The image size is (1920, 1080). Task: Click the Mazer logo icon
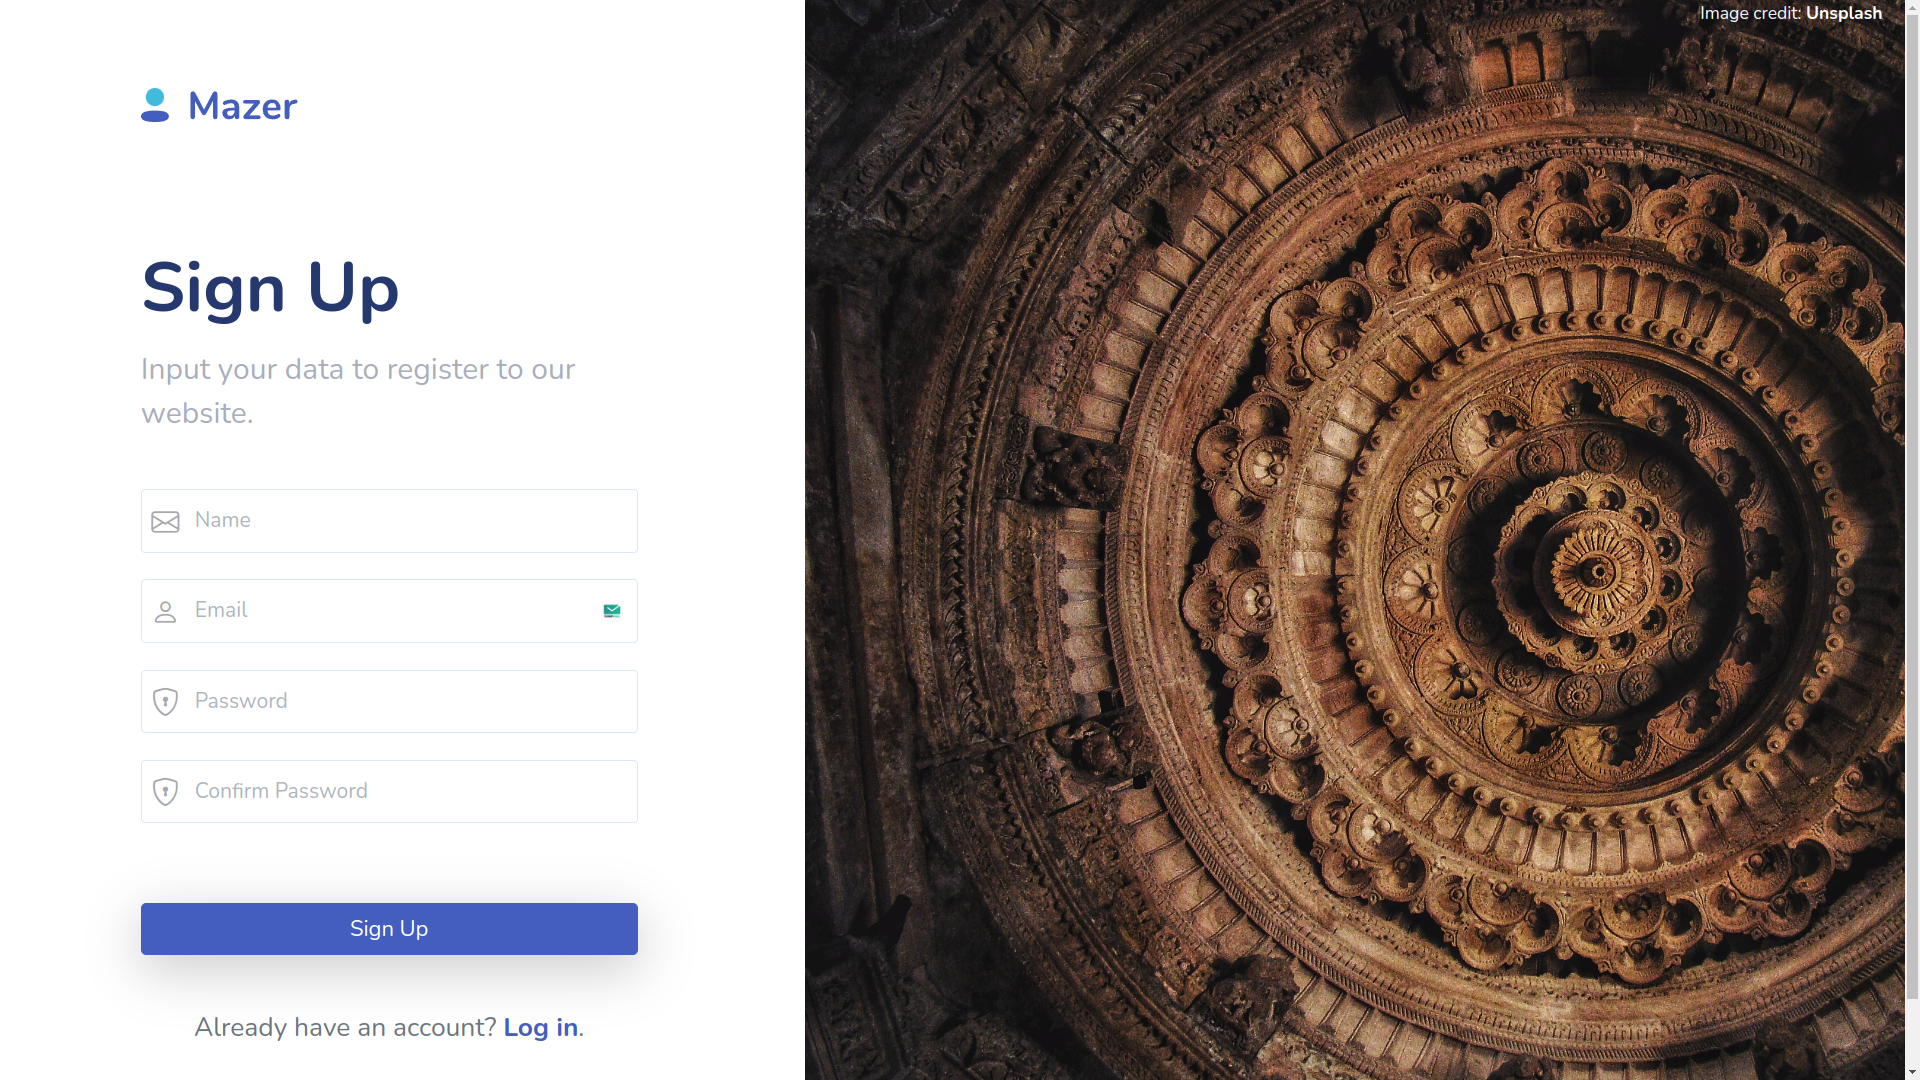(155, 105)
